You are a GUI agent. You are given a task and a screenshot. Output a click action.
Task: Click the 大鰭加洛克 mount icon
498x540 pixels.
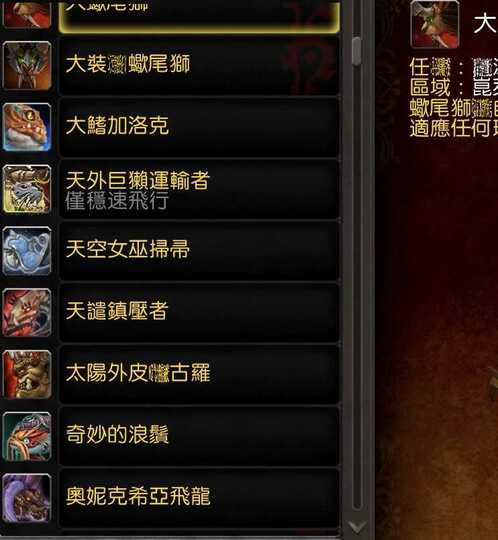click(27, 127)
